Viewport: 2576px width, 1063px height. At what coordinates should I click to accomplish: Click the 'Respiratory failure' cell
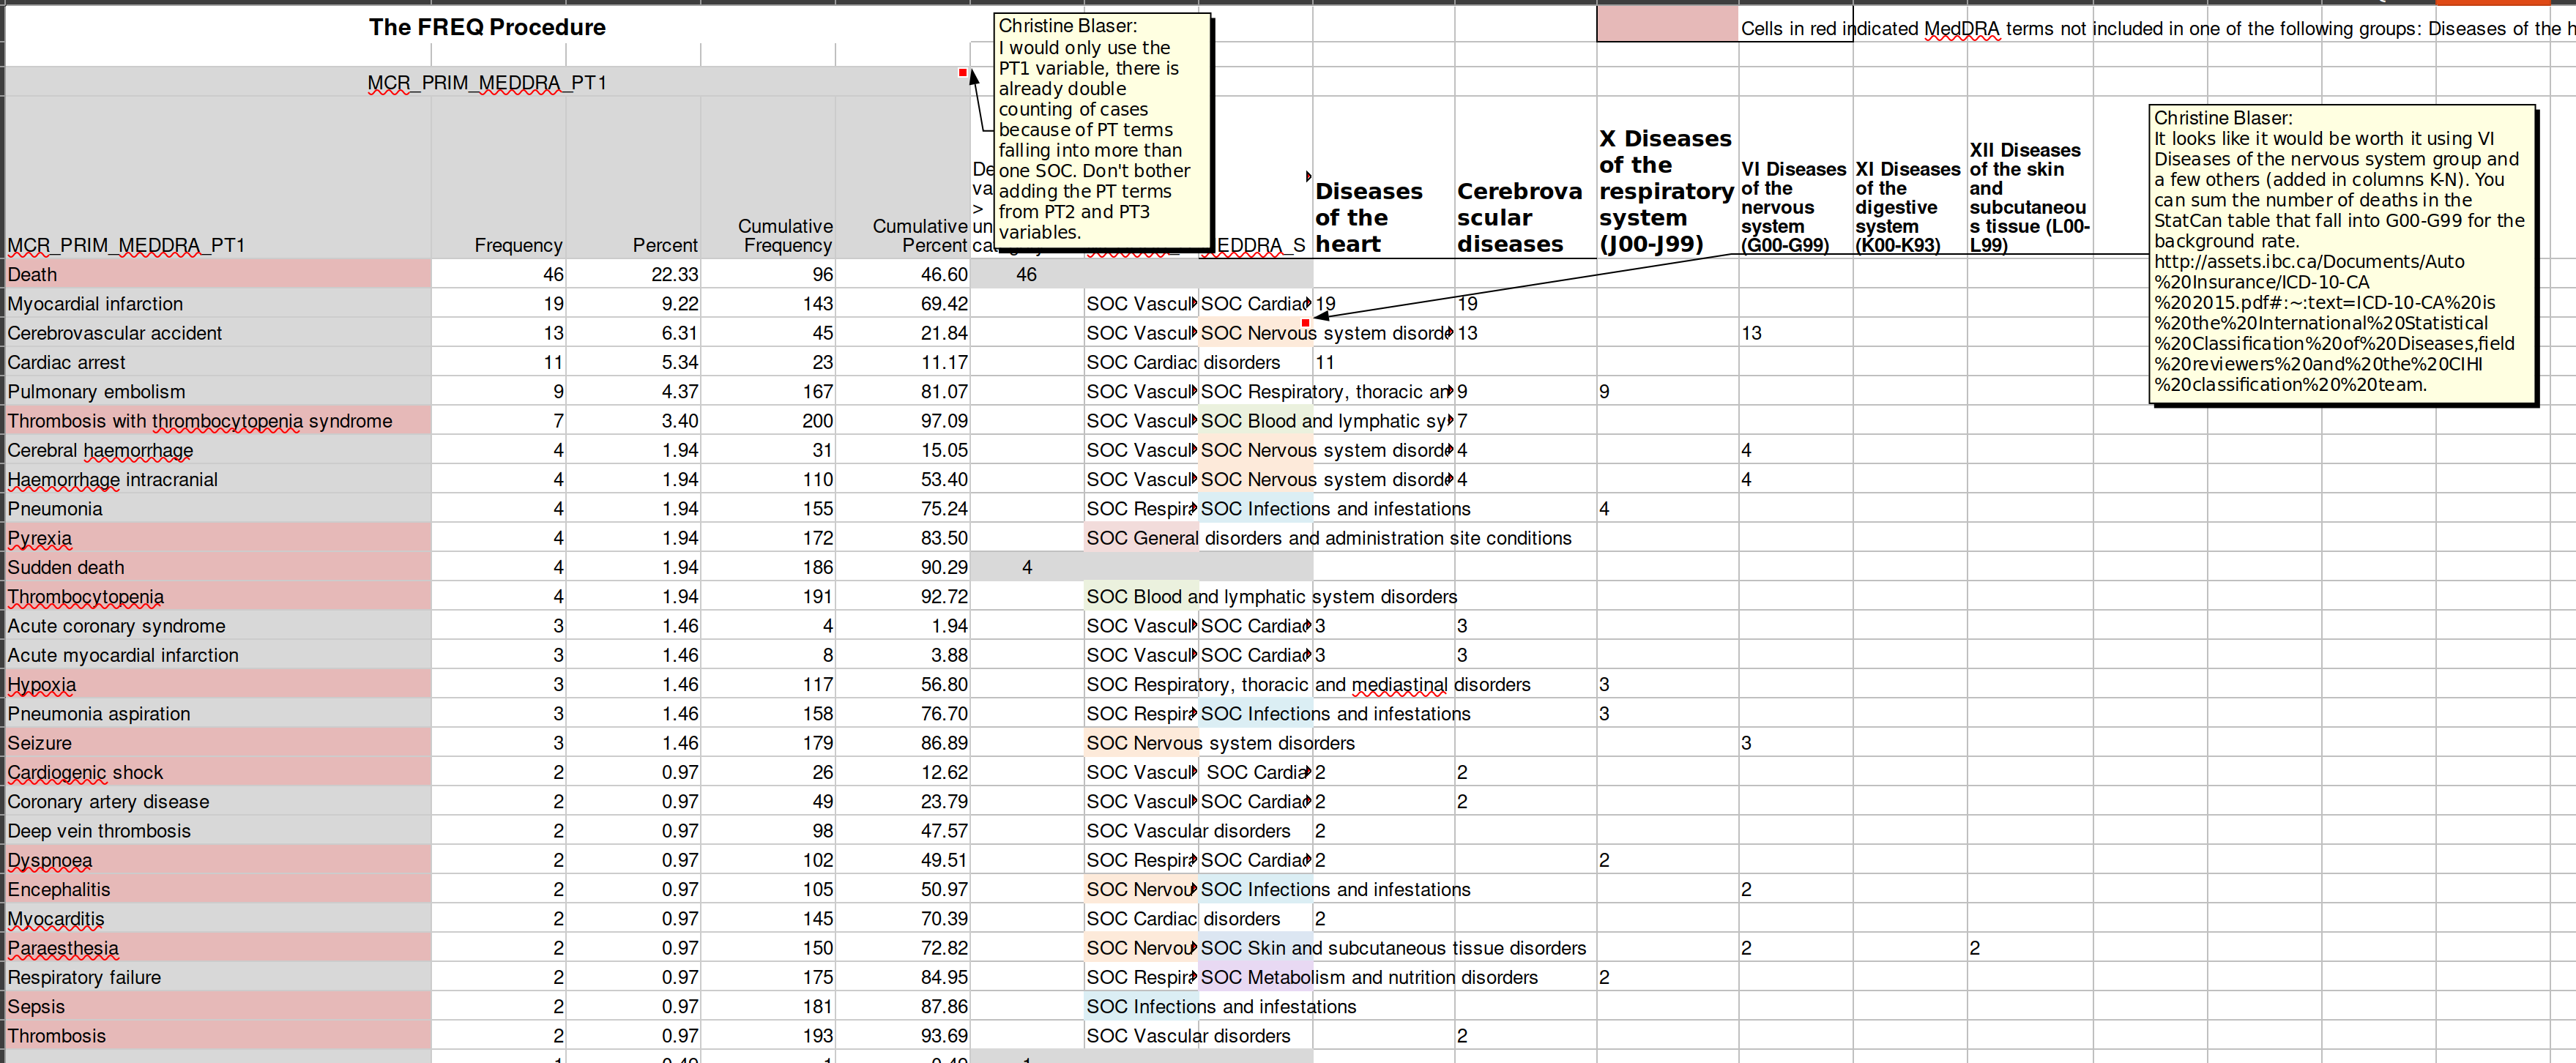click(x=218, y=977)
